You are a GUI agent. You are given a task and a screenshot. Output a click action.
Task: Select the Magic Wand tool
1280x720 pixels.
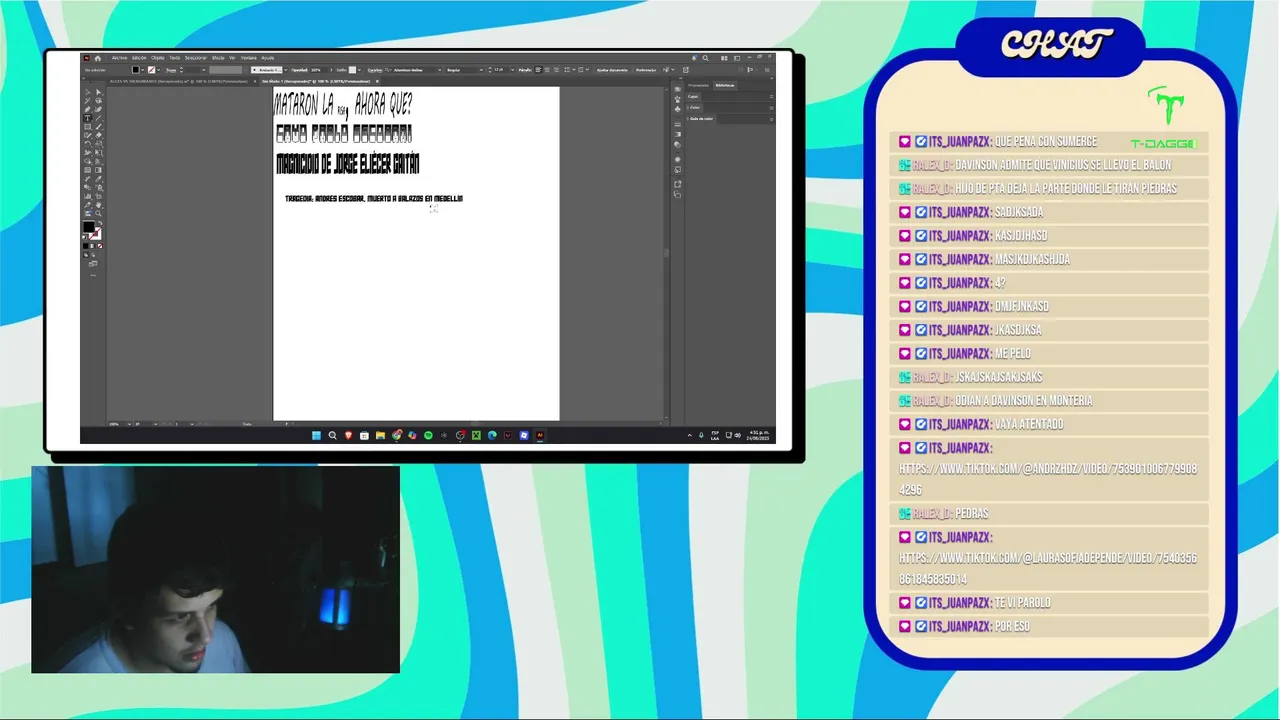point(88,101)
